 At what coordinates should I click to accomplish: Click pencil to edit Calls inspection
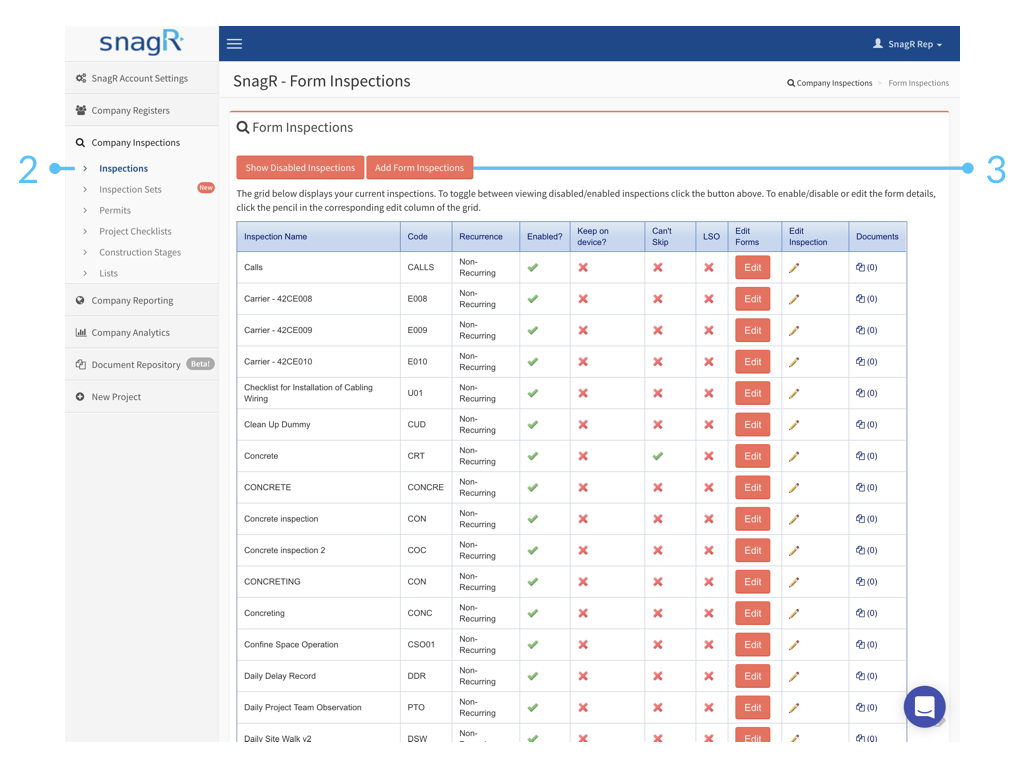coord(794,268)
